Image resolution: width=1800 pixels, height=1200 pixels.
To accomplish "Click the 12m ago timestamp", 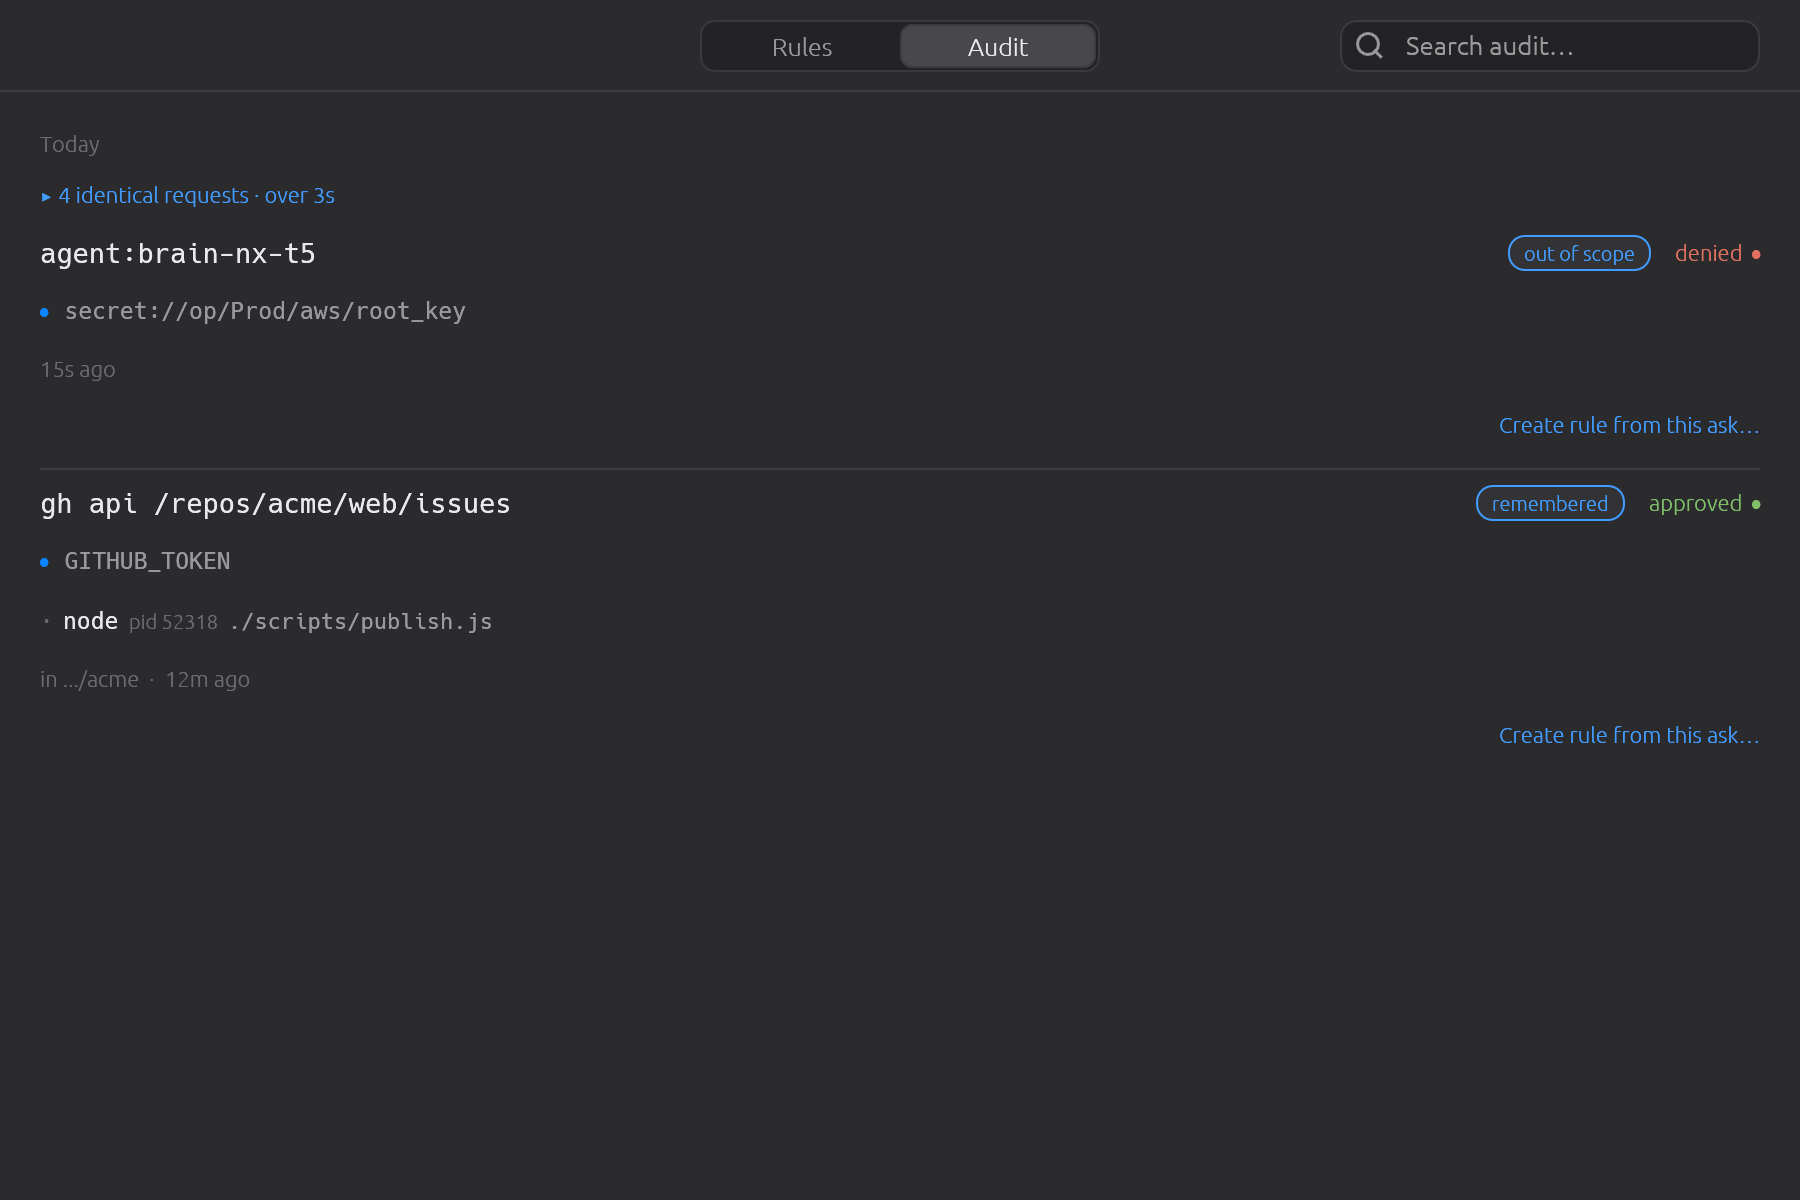I will [x=207, y=679].
